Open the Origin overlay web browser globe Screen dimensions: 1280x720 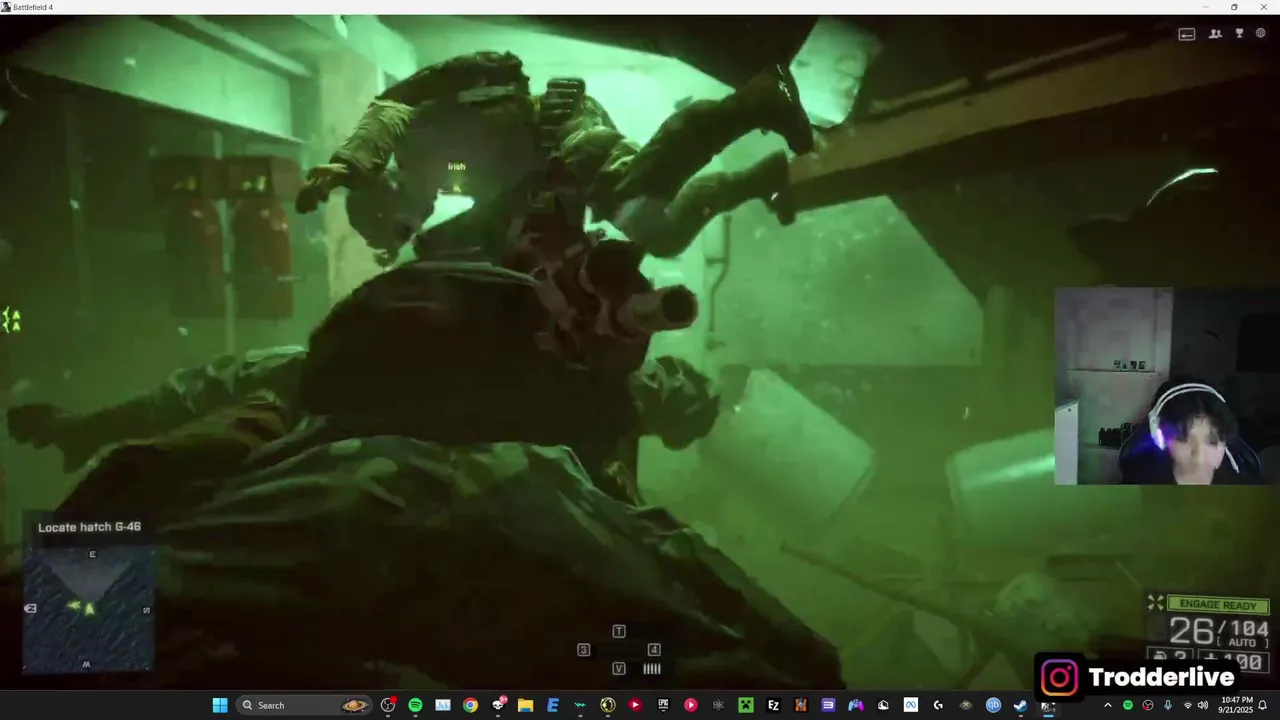coord(1261,33)
